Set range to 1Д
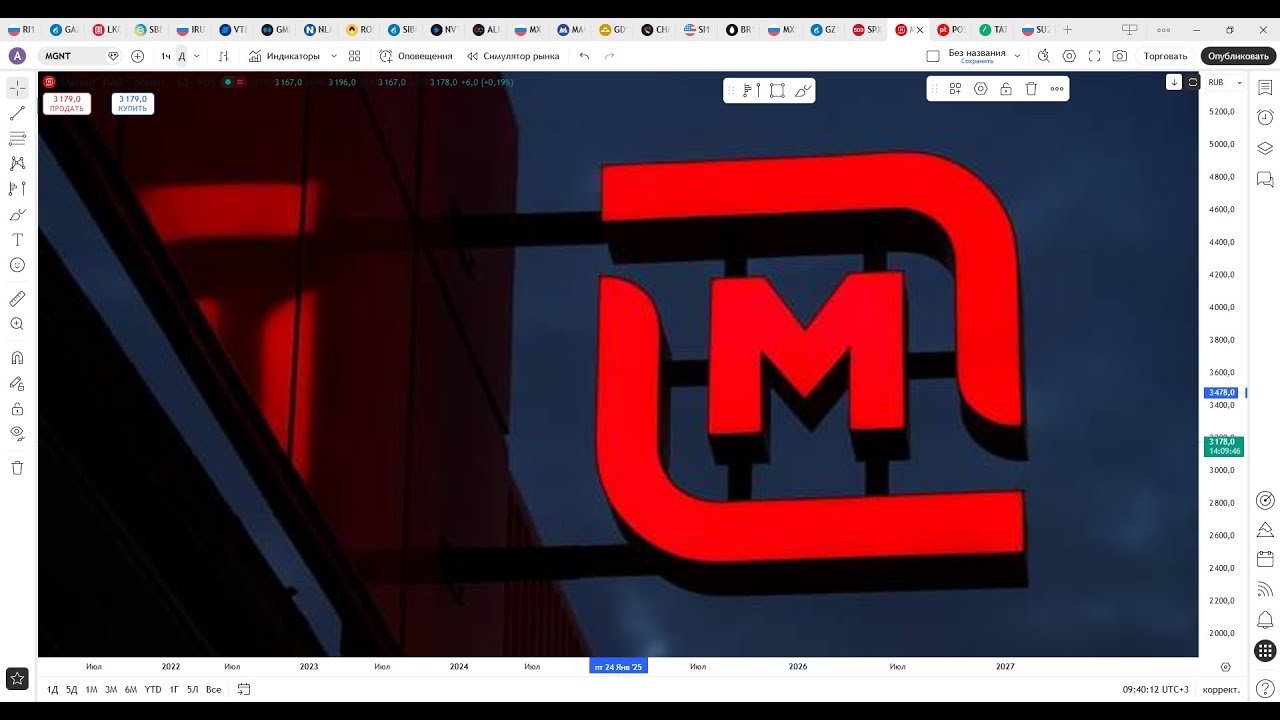Screen dimensions: 1280x720 [53, 689]
